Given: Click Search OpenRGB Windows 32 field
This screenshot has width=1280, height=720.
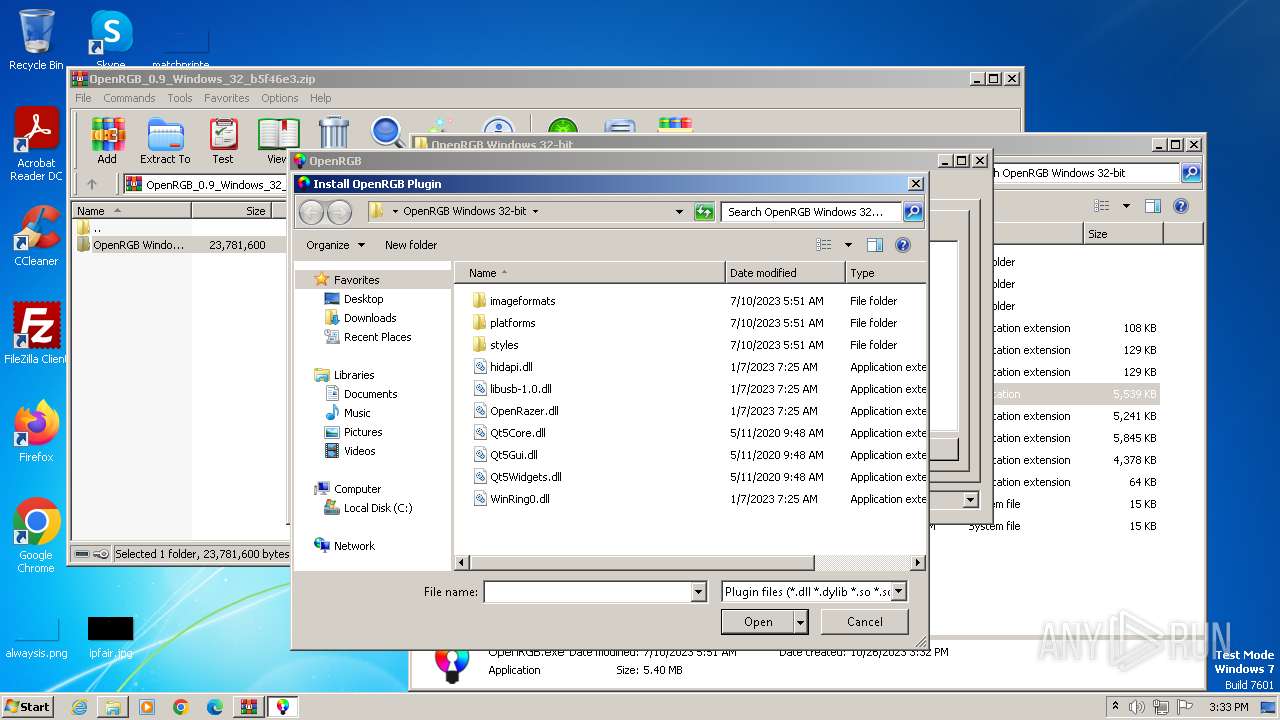Looking at the screenshot, I should (811, 212).
